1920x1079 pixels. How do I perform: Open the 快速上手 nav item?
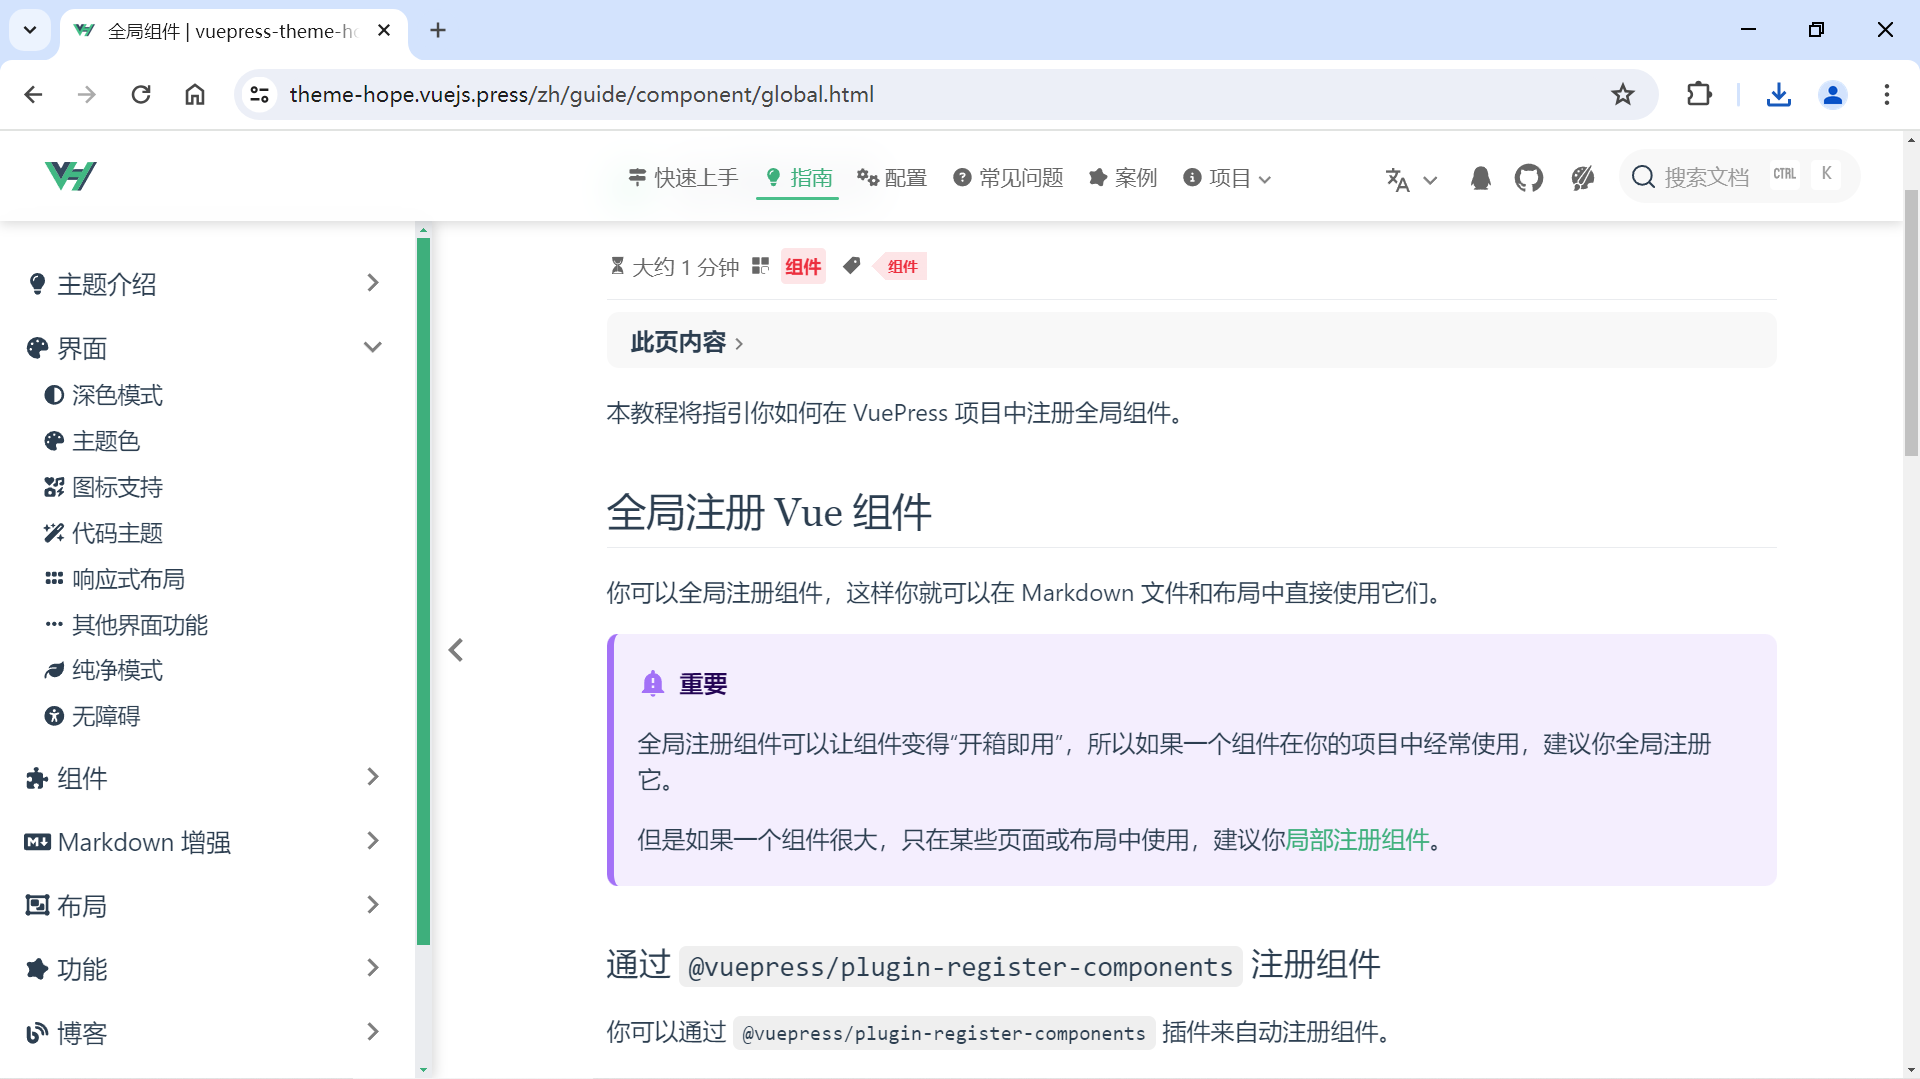683,178
